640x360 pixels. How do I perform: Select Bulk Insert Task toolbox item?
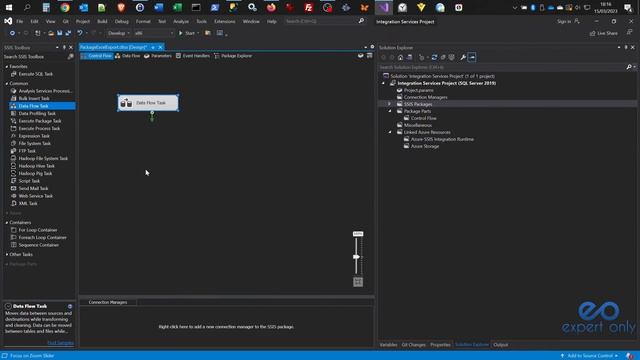[x=34, y=98]
